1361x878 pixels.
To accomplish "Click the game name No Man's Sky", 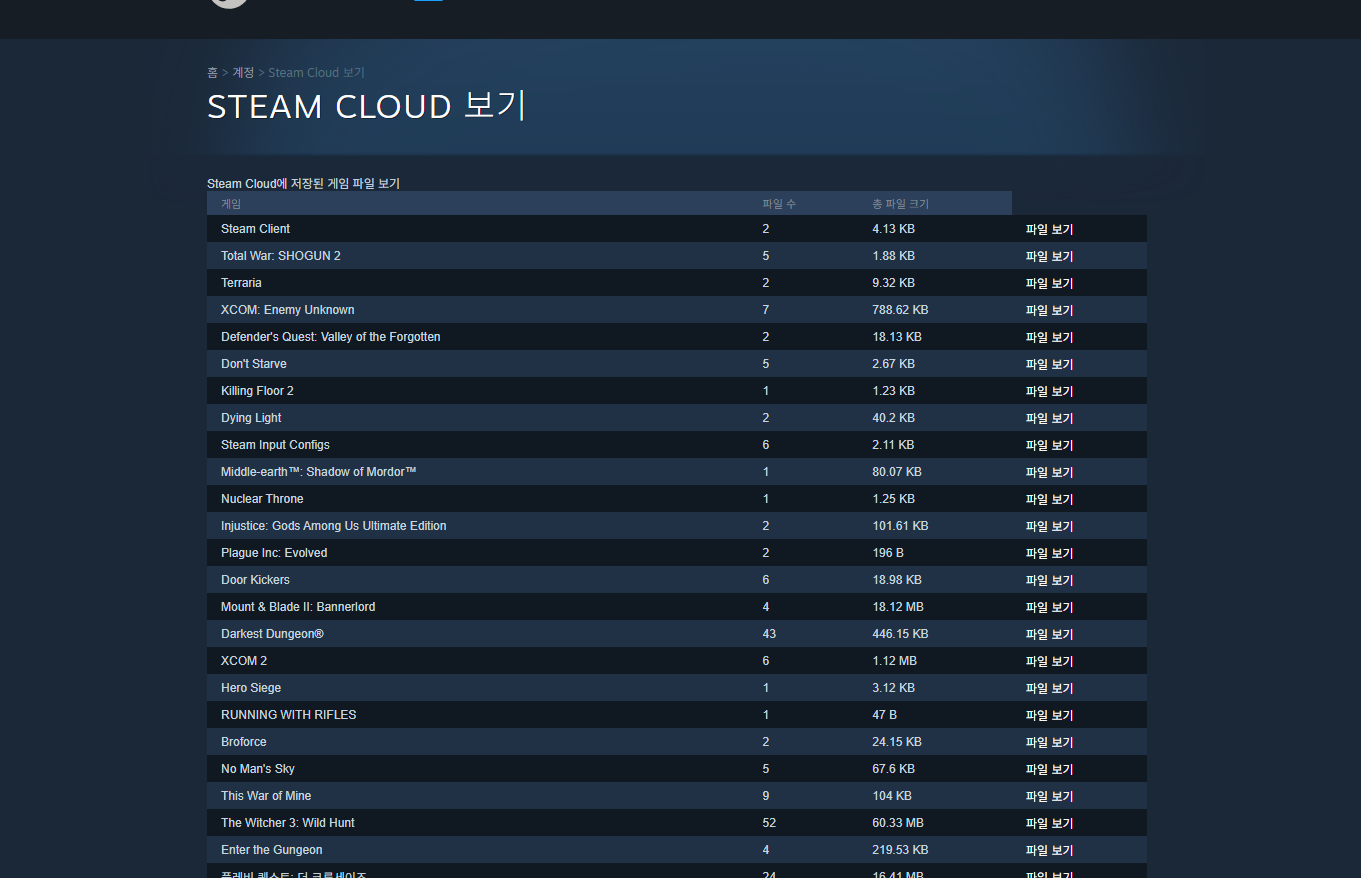I will tap(258, 769).
